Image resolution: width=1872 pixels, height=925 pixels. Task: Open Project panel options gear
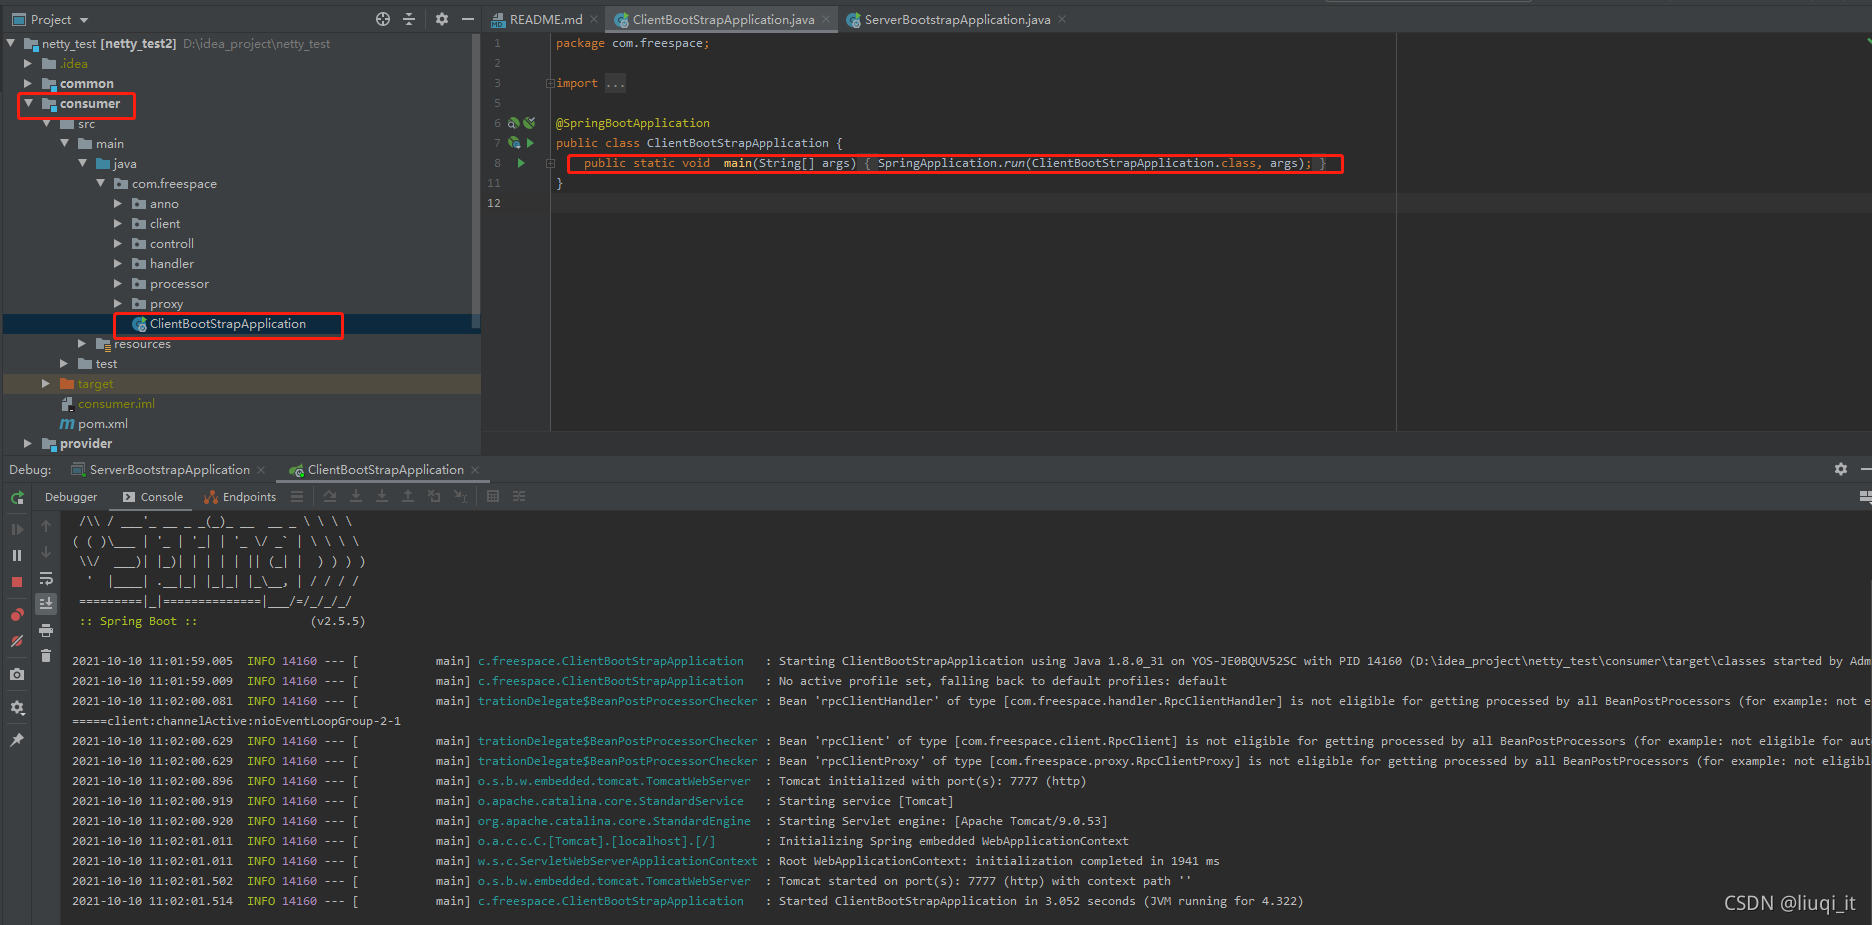click(442, 19)
